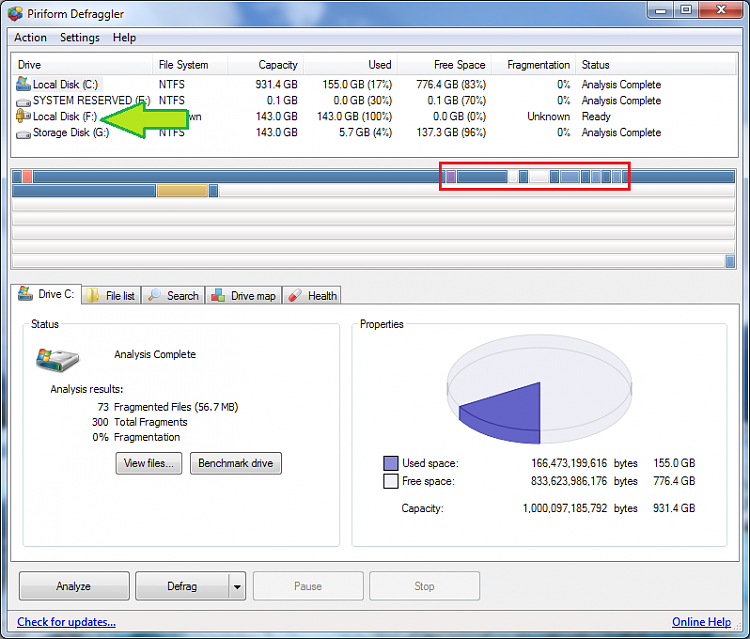Click the Pause button
The width and height of the screenshot is (750, 639).
[308, 586]
